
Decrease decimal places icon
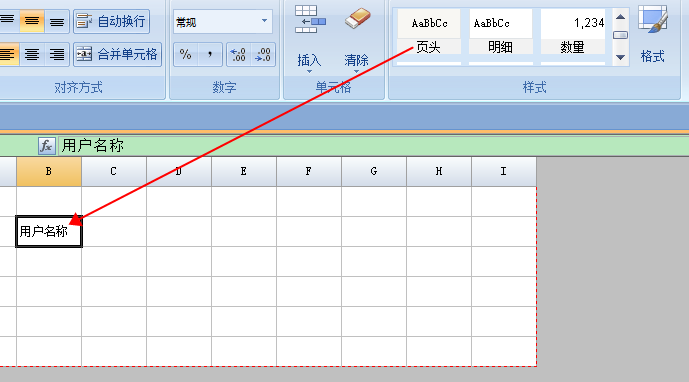[x=263, y=55]
